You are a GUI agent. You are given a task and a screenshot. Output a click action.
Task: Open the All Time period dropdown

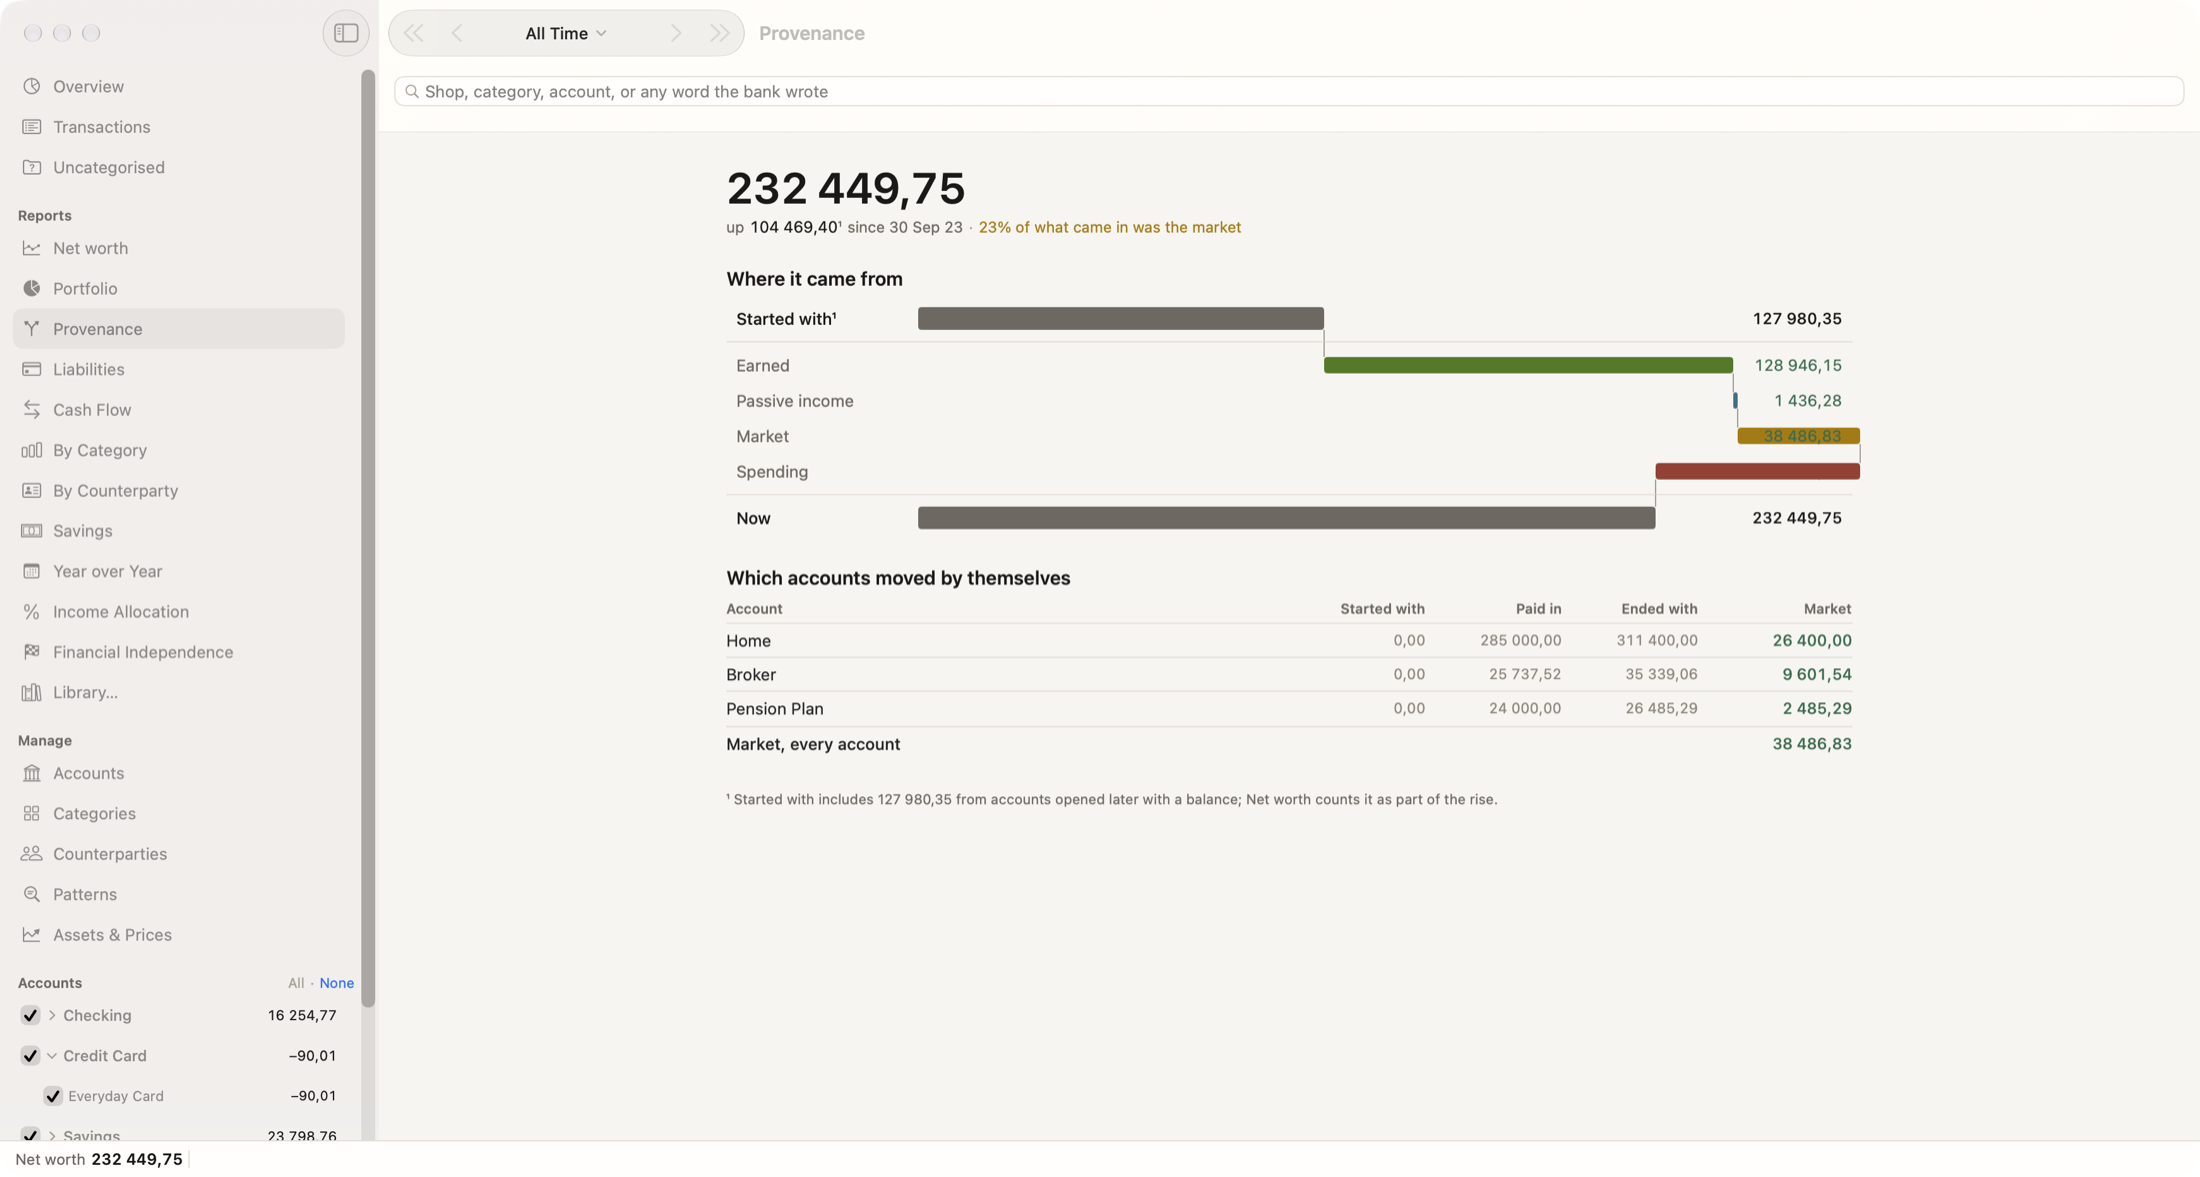566,33
